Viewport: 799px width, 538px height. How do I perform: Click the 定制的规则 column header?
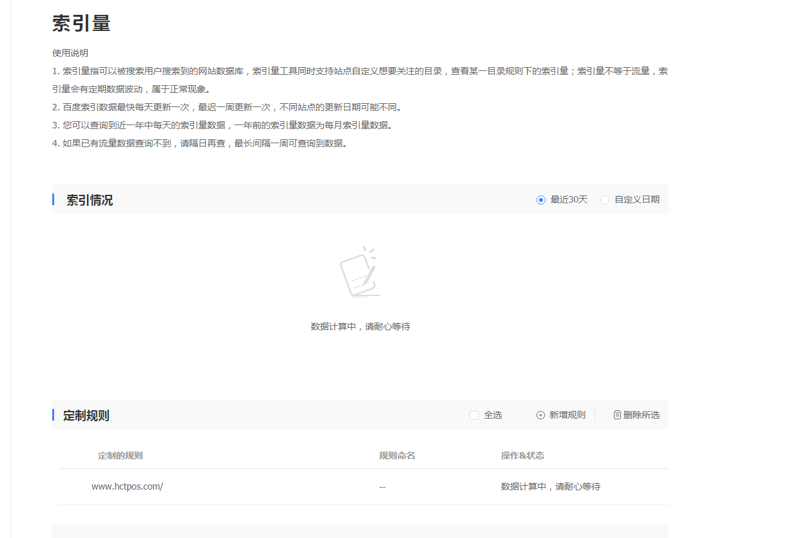pos(120,455)
